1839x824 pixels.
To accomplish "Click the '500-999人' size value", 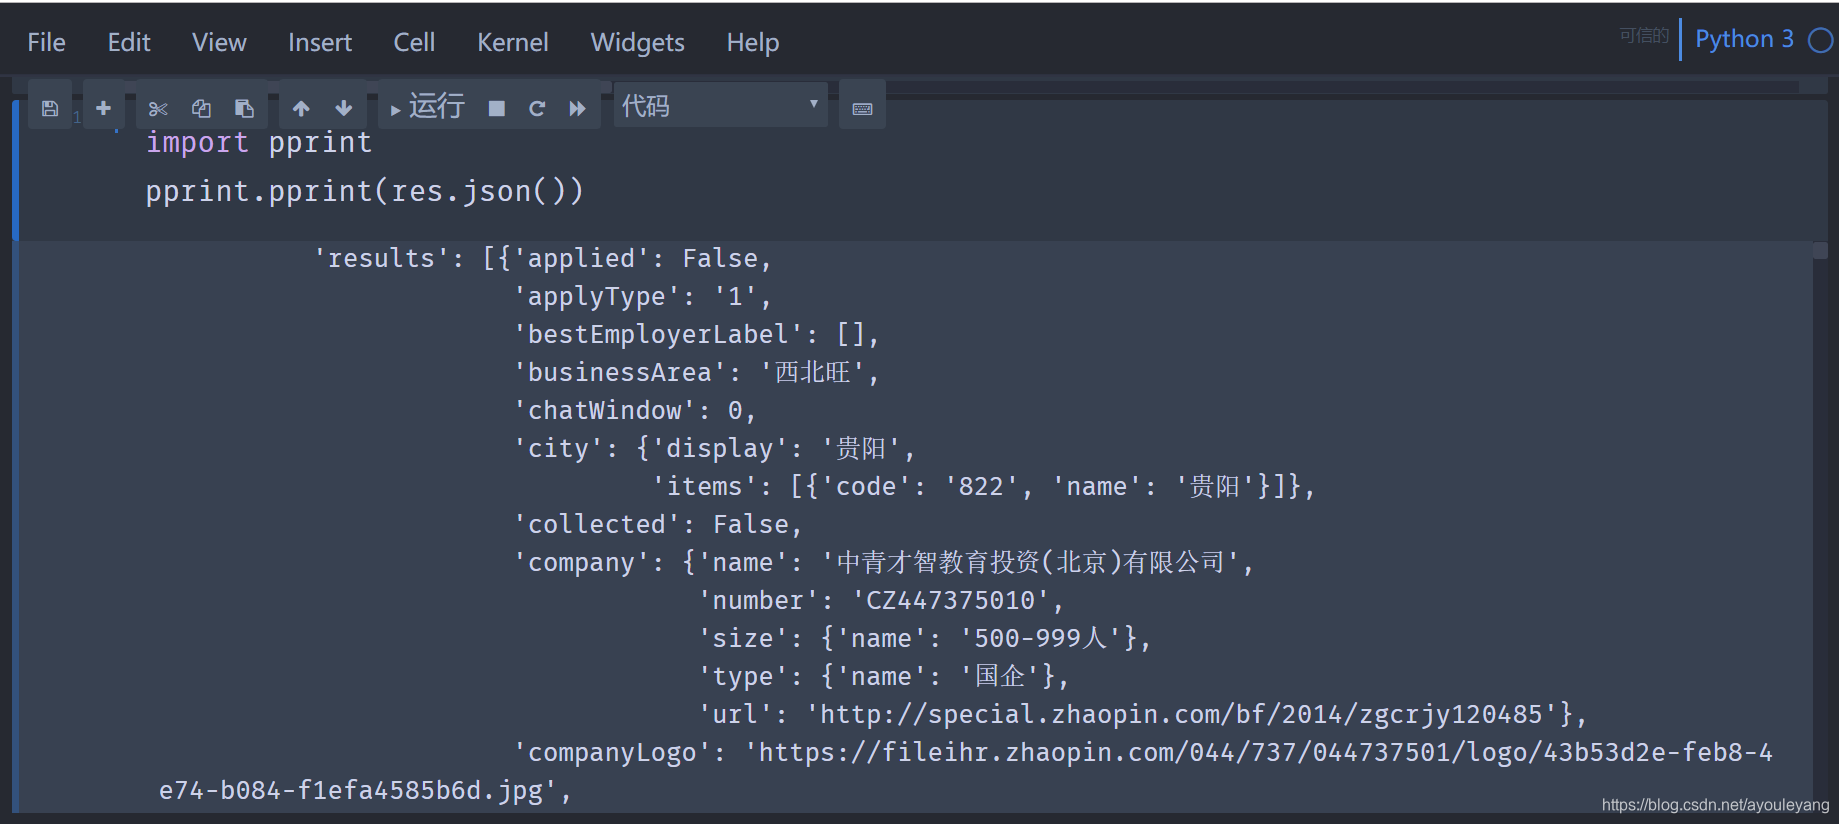I will pyautogui.click(x=1041, y=638).
